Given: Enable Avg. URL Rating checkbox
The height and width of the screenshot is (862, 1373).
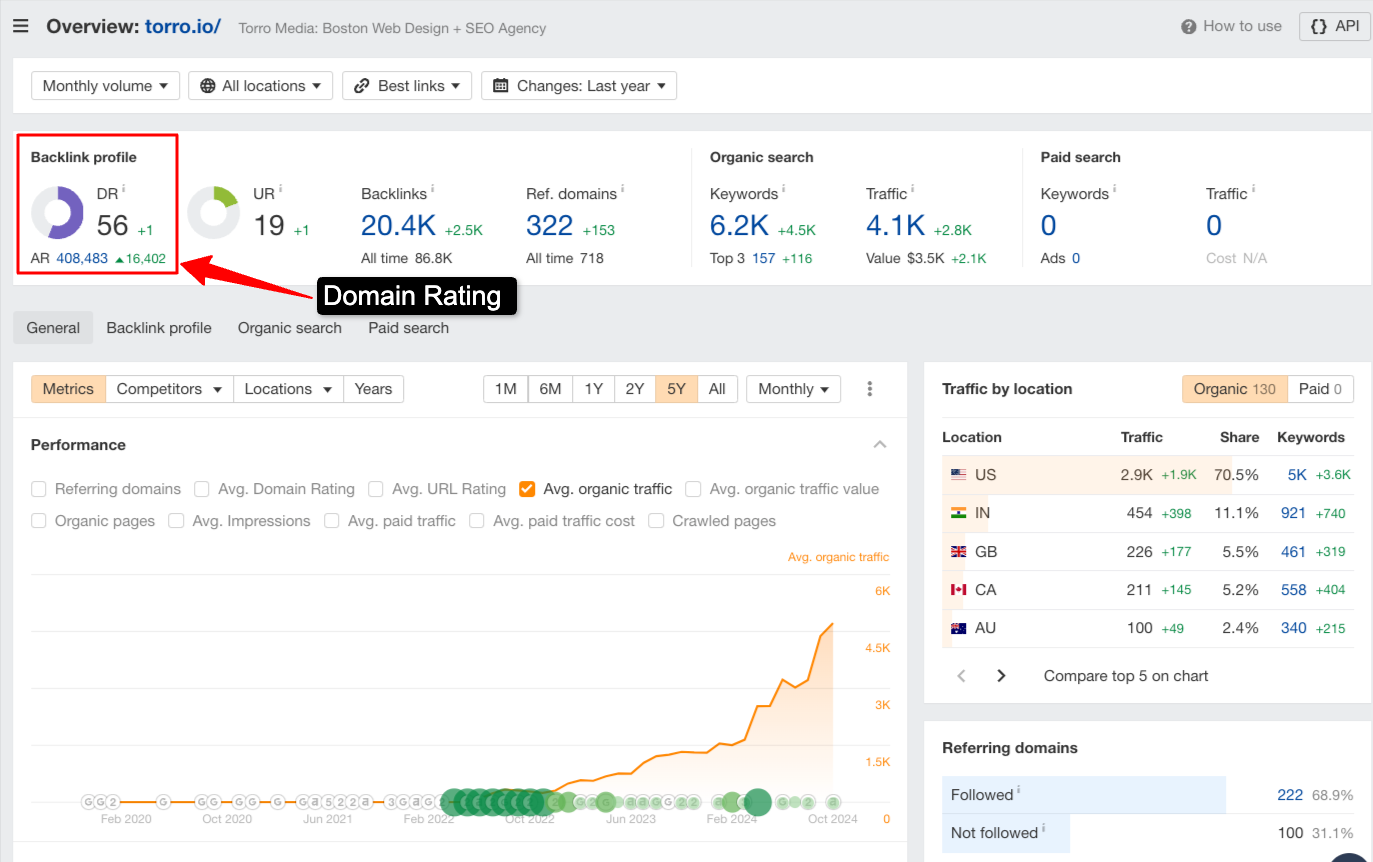Looking at the screenshot, I should pyautogui.click(x=376, y=489).
